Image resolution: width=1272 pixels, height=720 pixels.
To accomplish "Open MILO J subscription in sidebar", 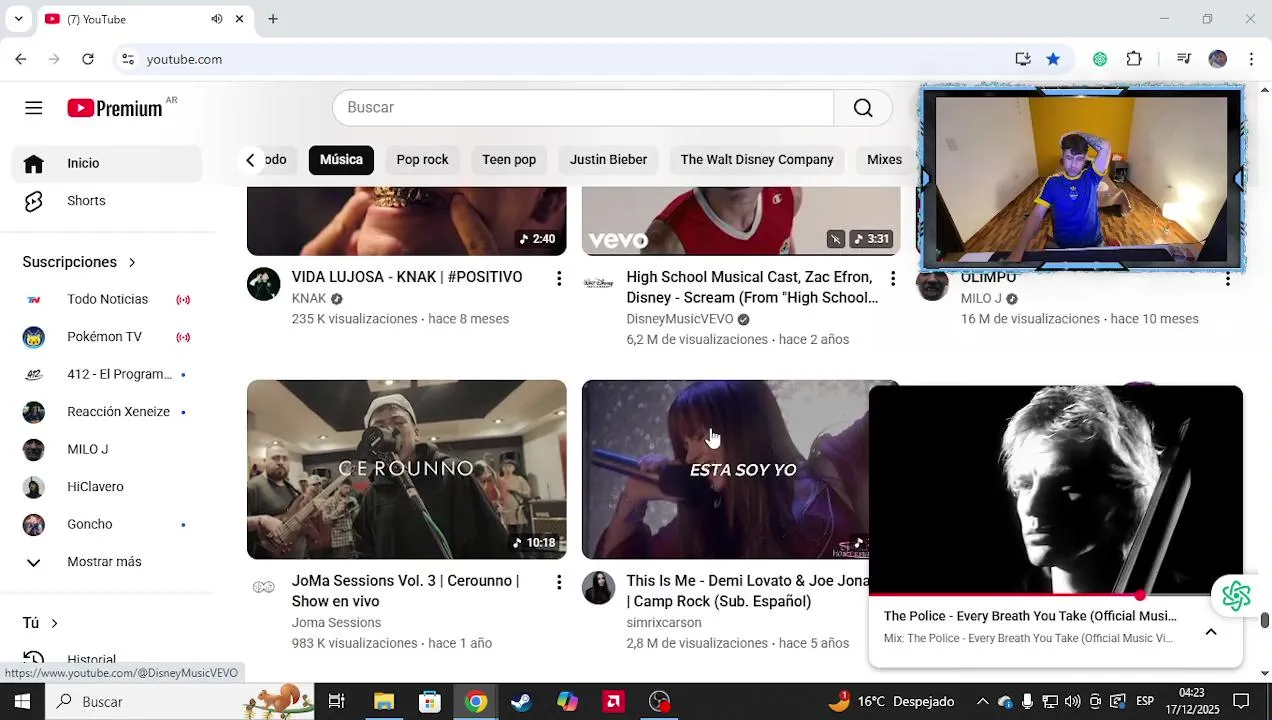I will pos(107,450).
